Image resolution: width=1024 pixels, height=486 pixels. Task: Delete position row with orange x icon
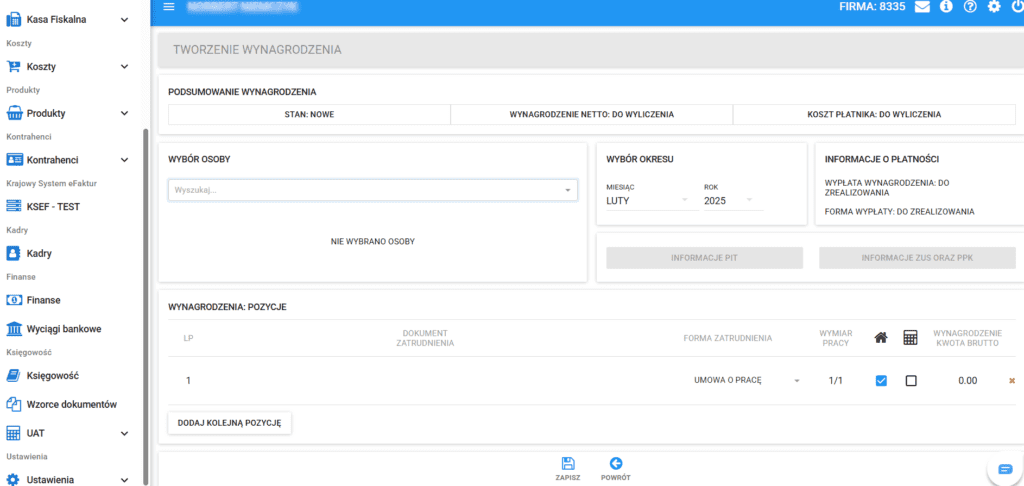[1011, 381]
